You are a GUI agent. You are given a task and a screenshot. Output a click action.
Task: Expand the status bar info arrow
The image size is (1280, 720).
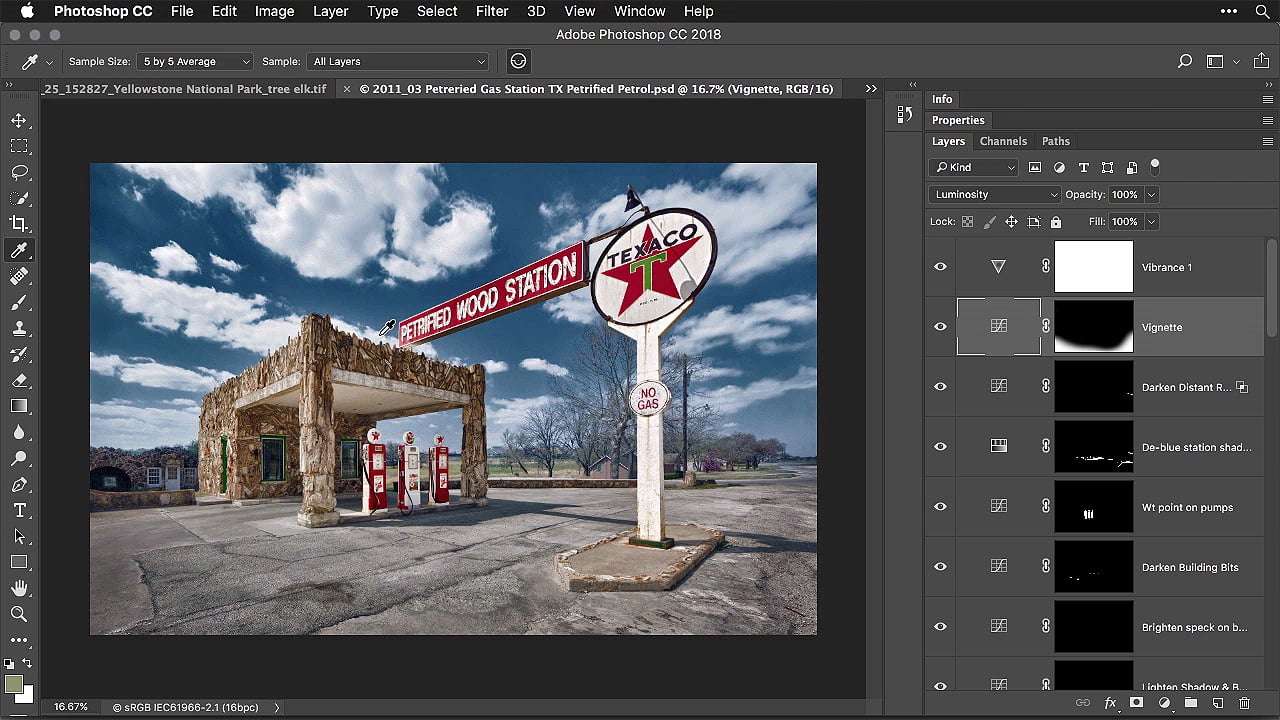tap(277, 707)
